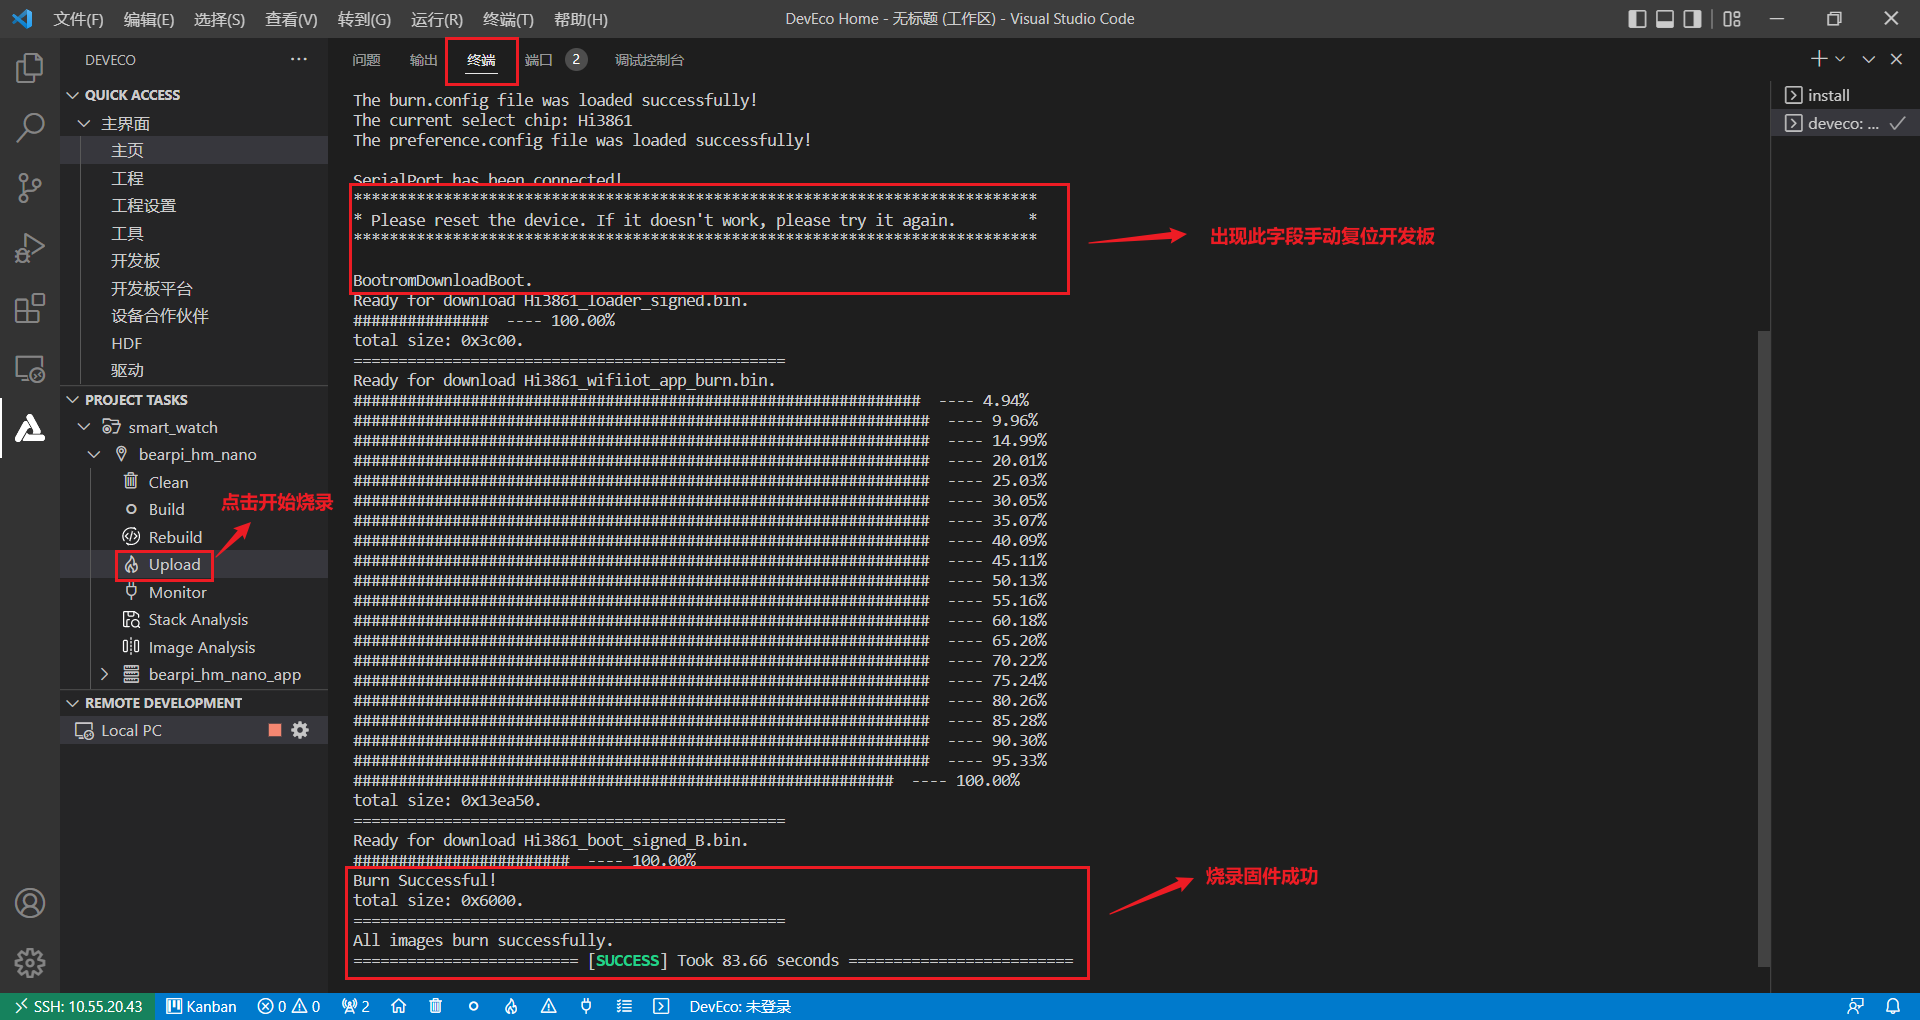Collapse the PROJECT TASKS section

tap(72, 400)
